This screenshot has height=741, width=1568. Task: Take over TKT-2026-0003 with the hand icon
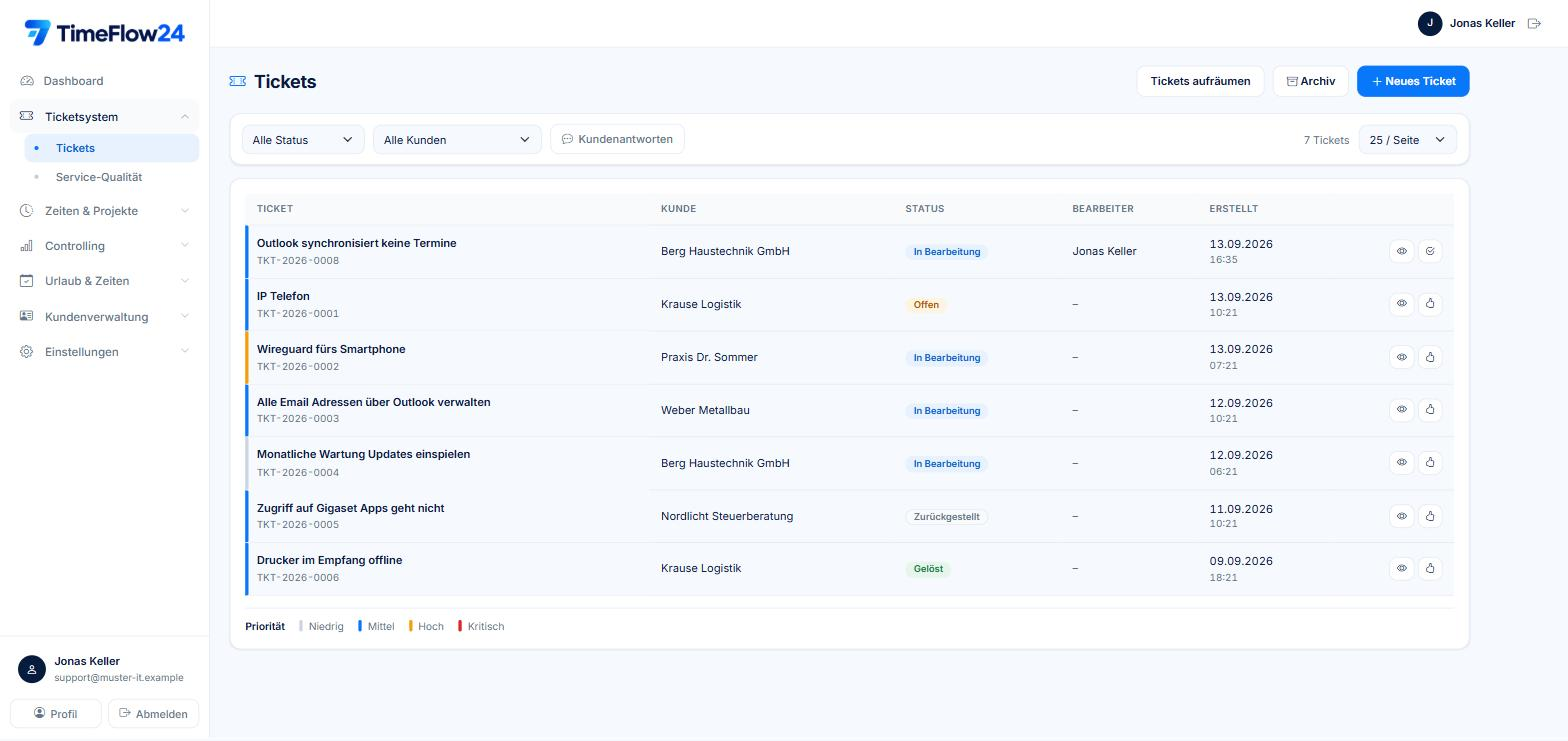[x=1430, y=409]
